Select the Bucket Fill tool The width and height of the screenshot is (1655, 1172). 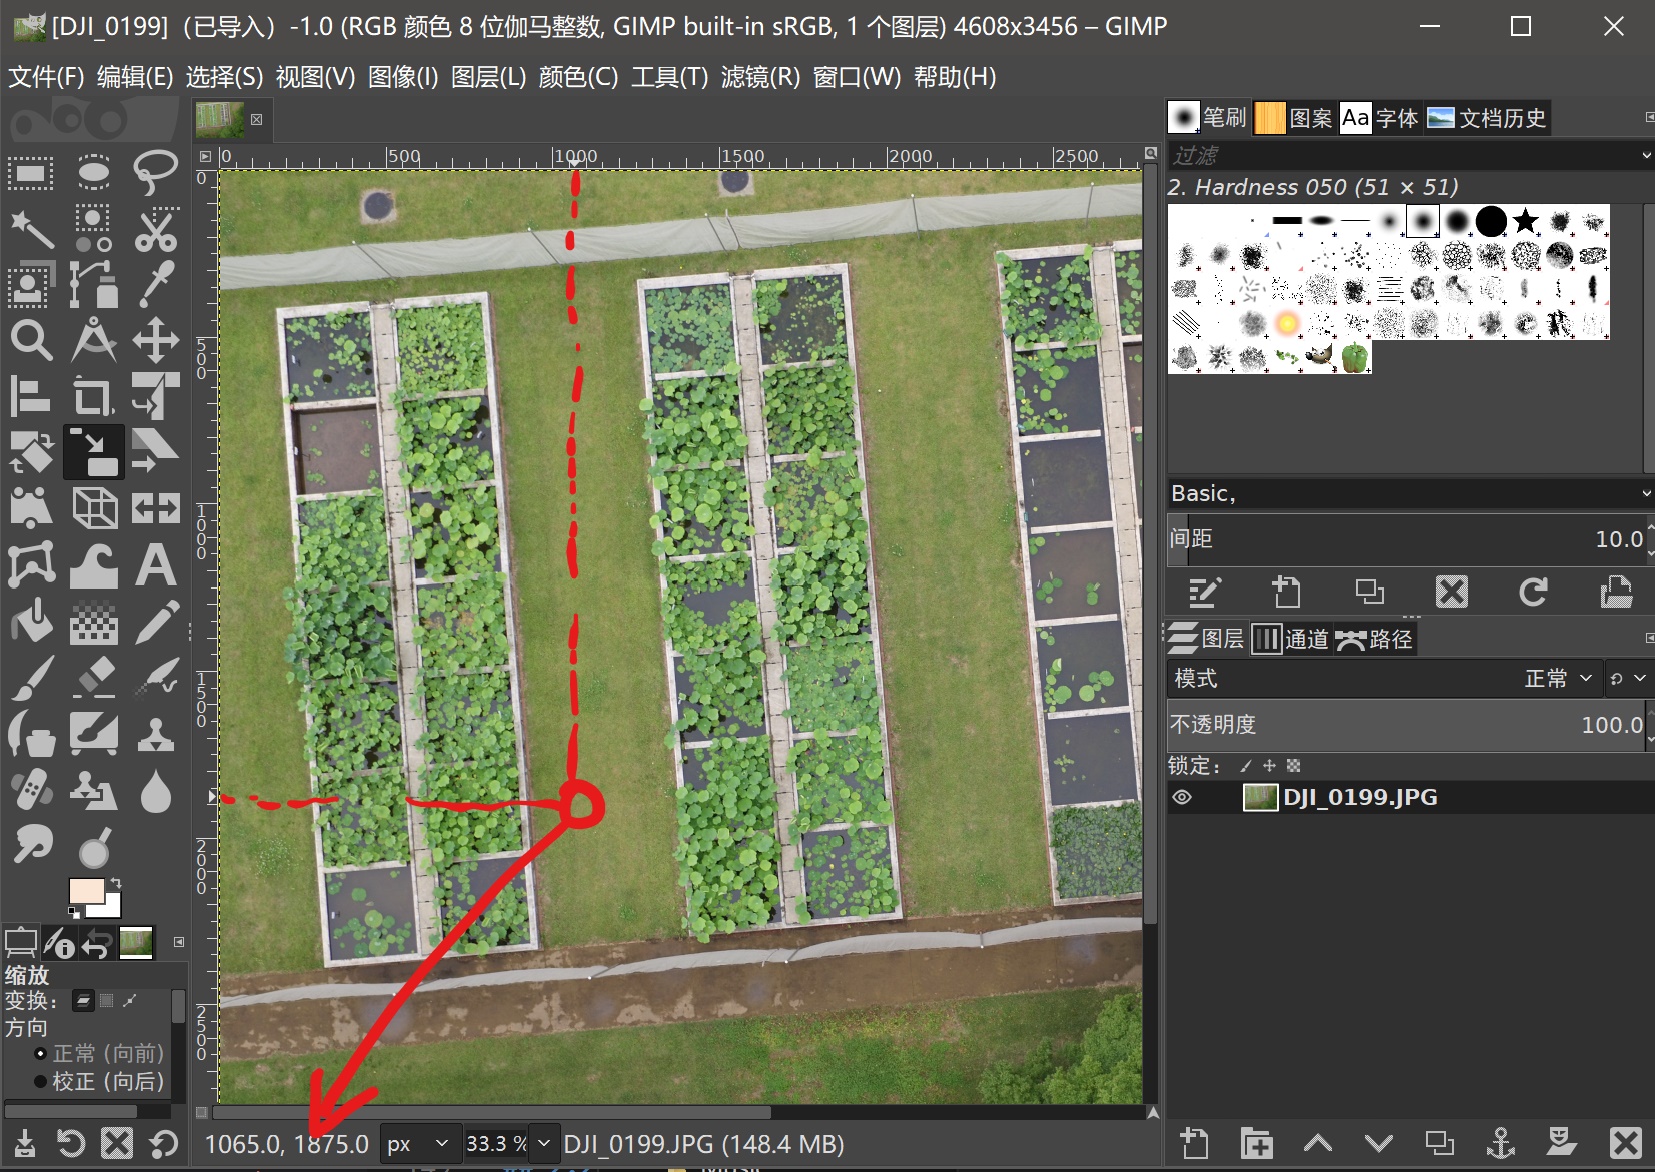pyautogui.click(x=31, y=621)
